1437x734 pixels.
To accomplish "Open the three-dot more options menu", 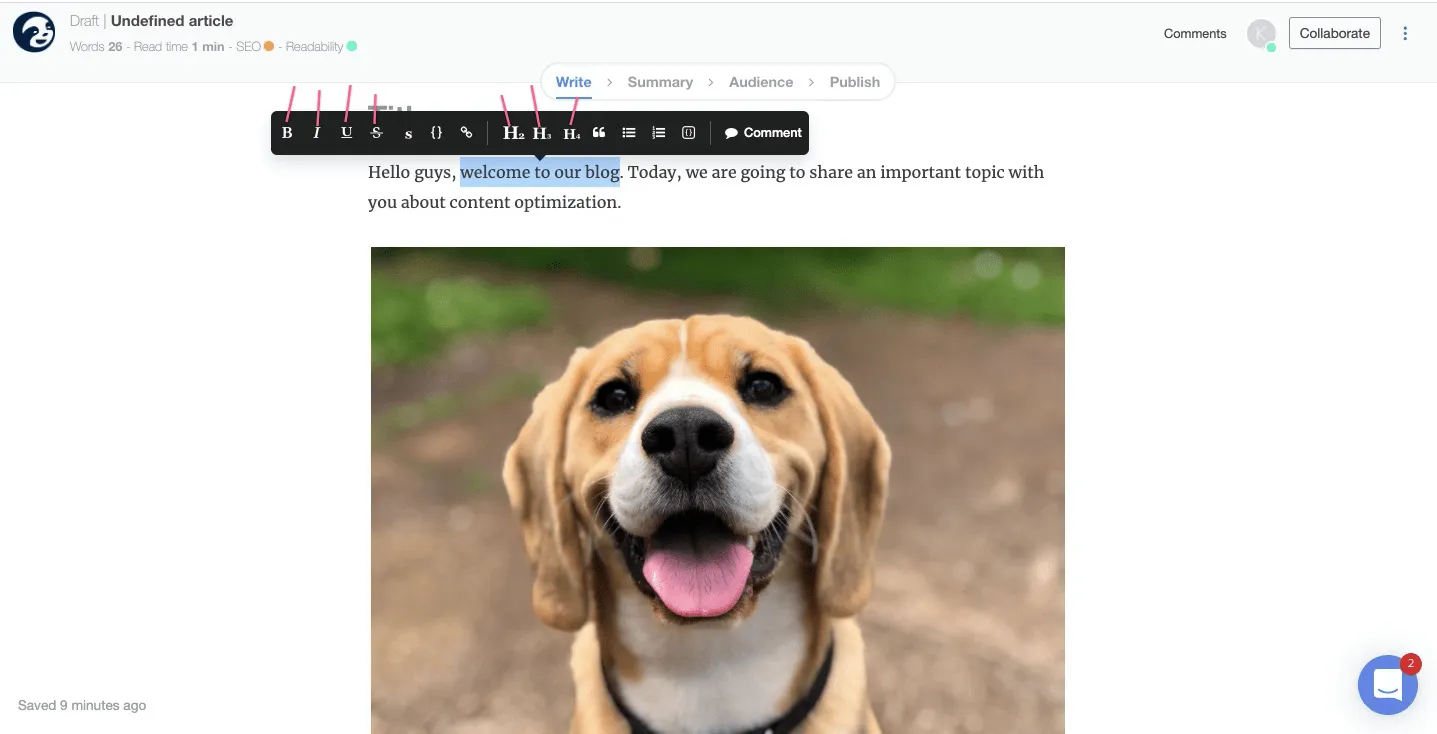I will pyautogui.click(x=1405, y=33).
